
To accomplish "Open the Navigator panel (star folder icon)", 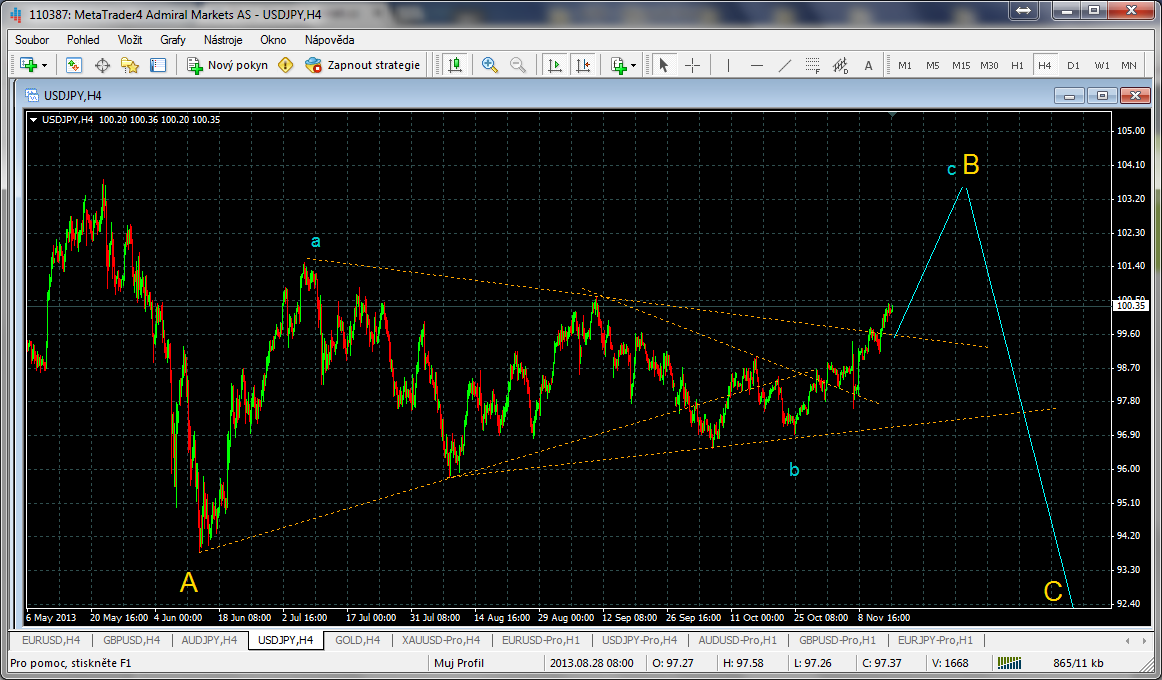I will click(129, 65).
